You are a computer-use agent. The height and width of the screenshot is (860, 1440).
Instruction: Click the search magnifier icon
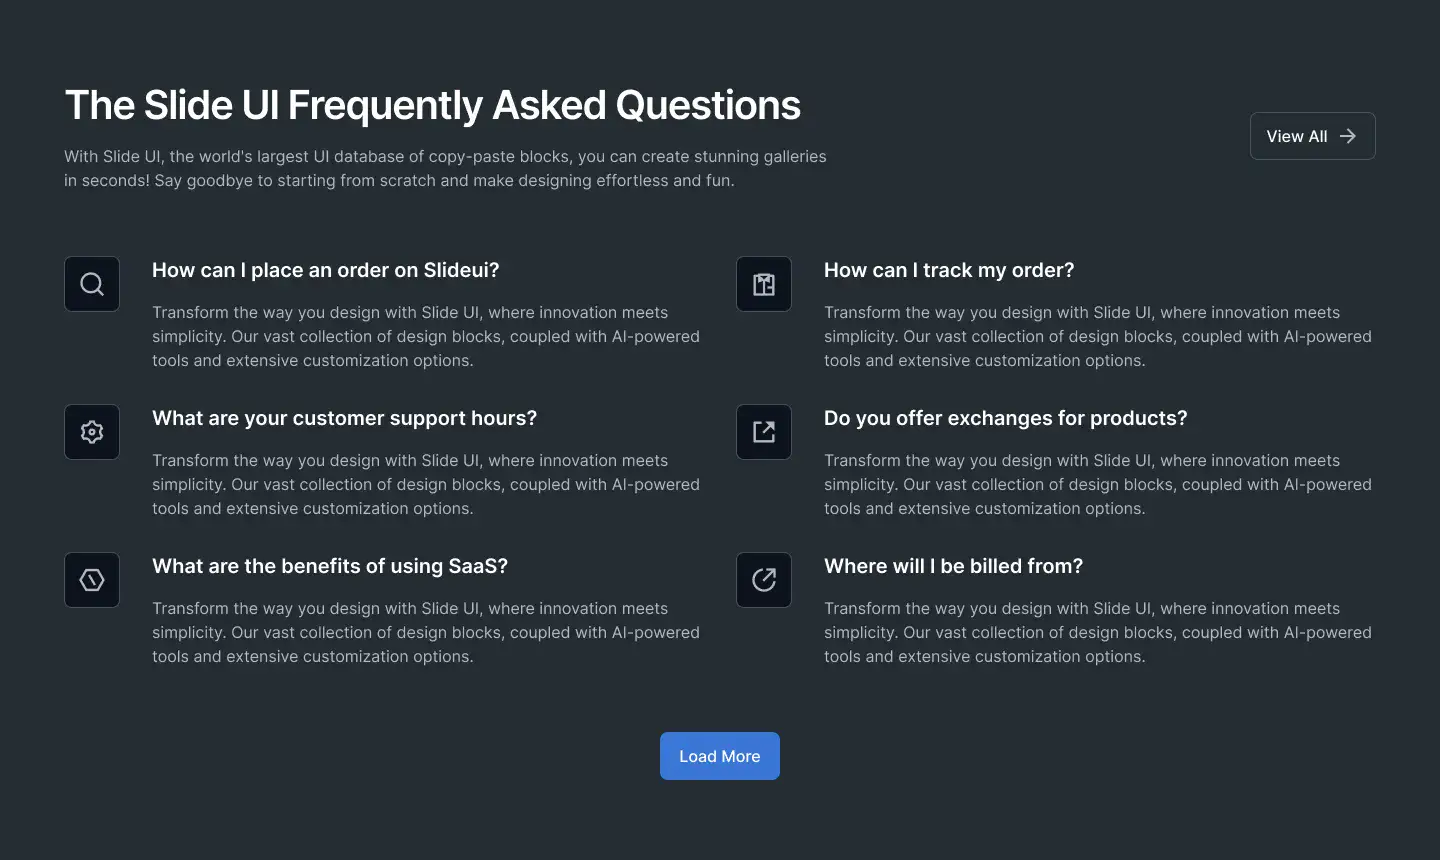(x=92, y=284)
